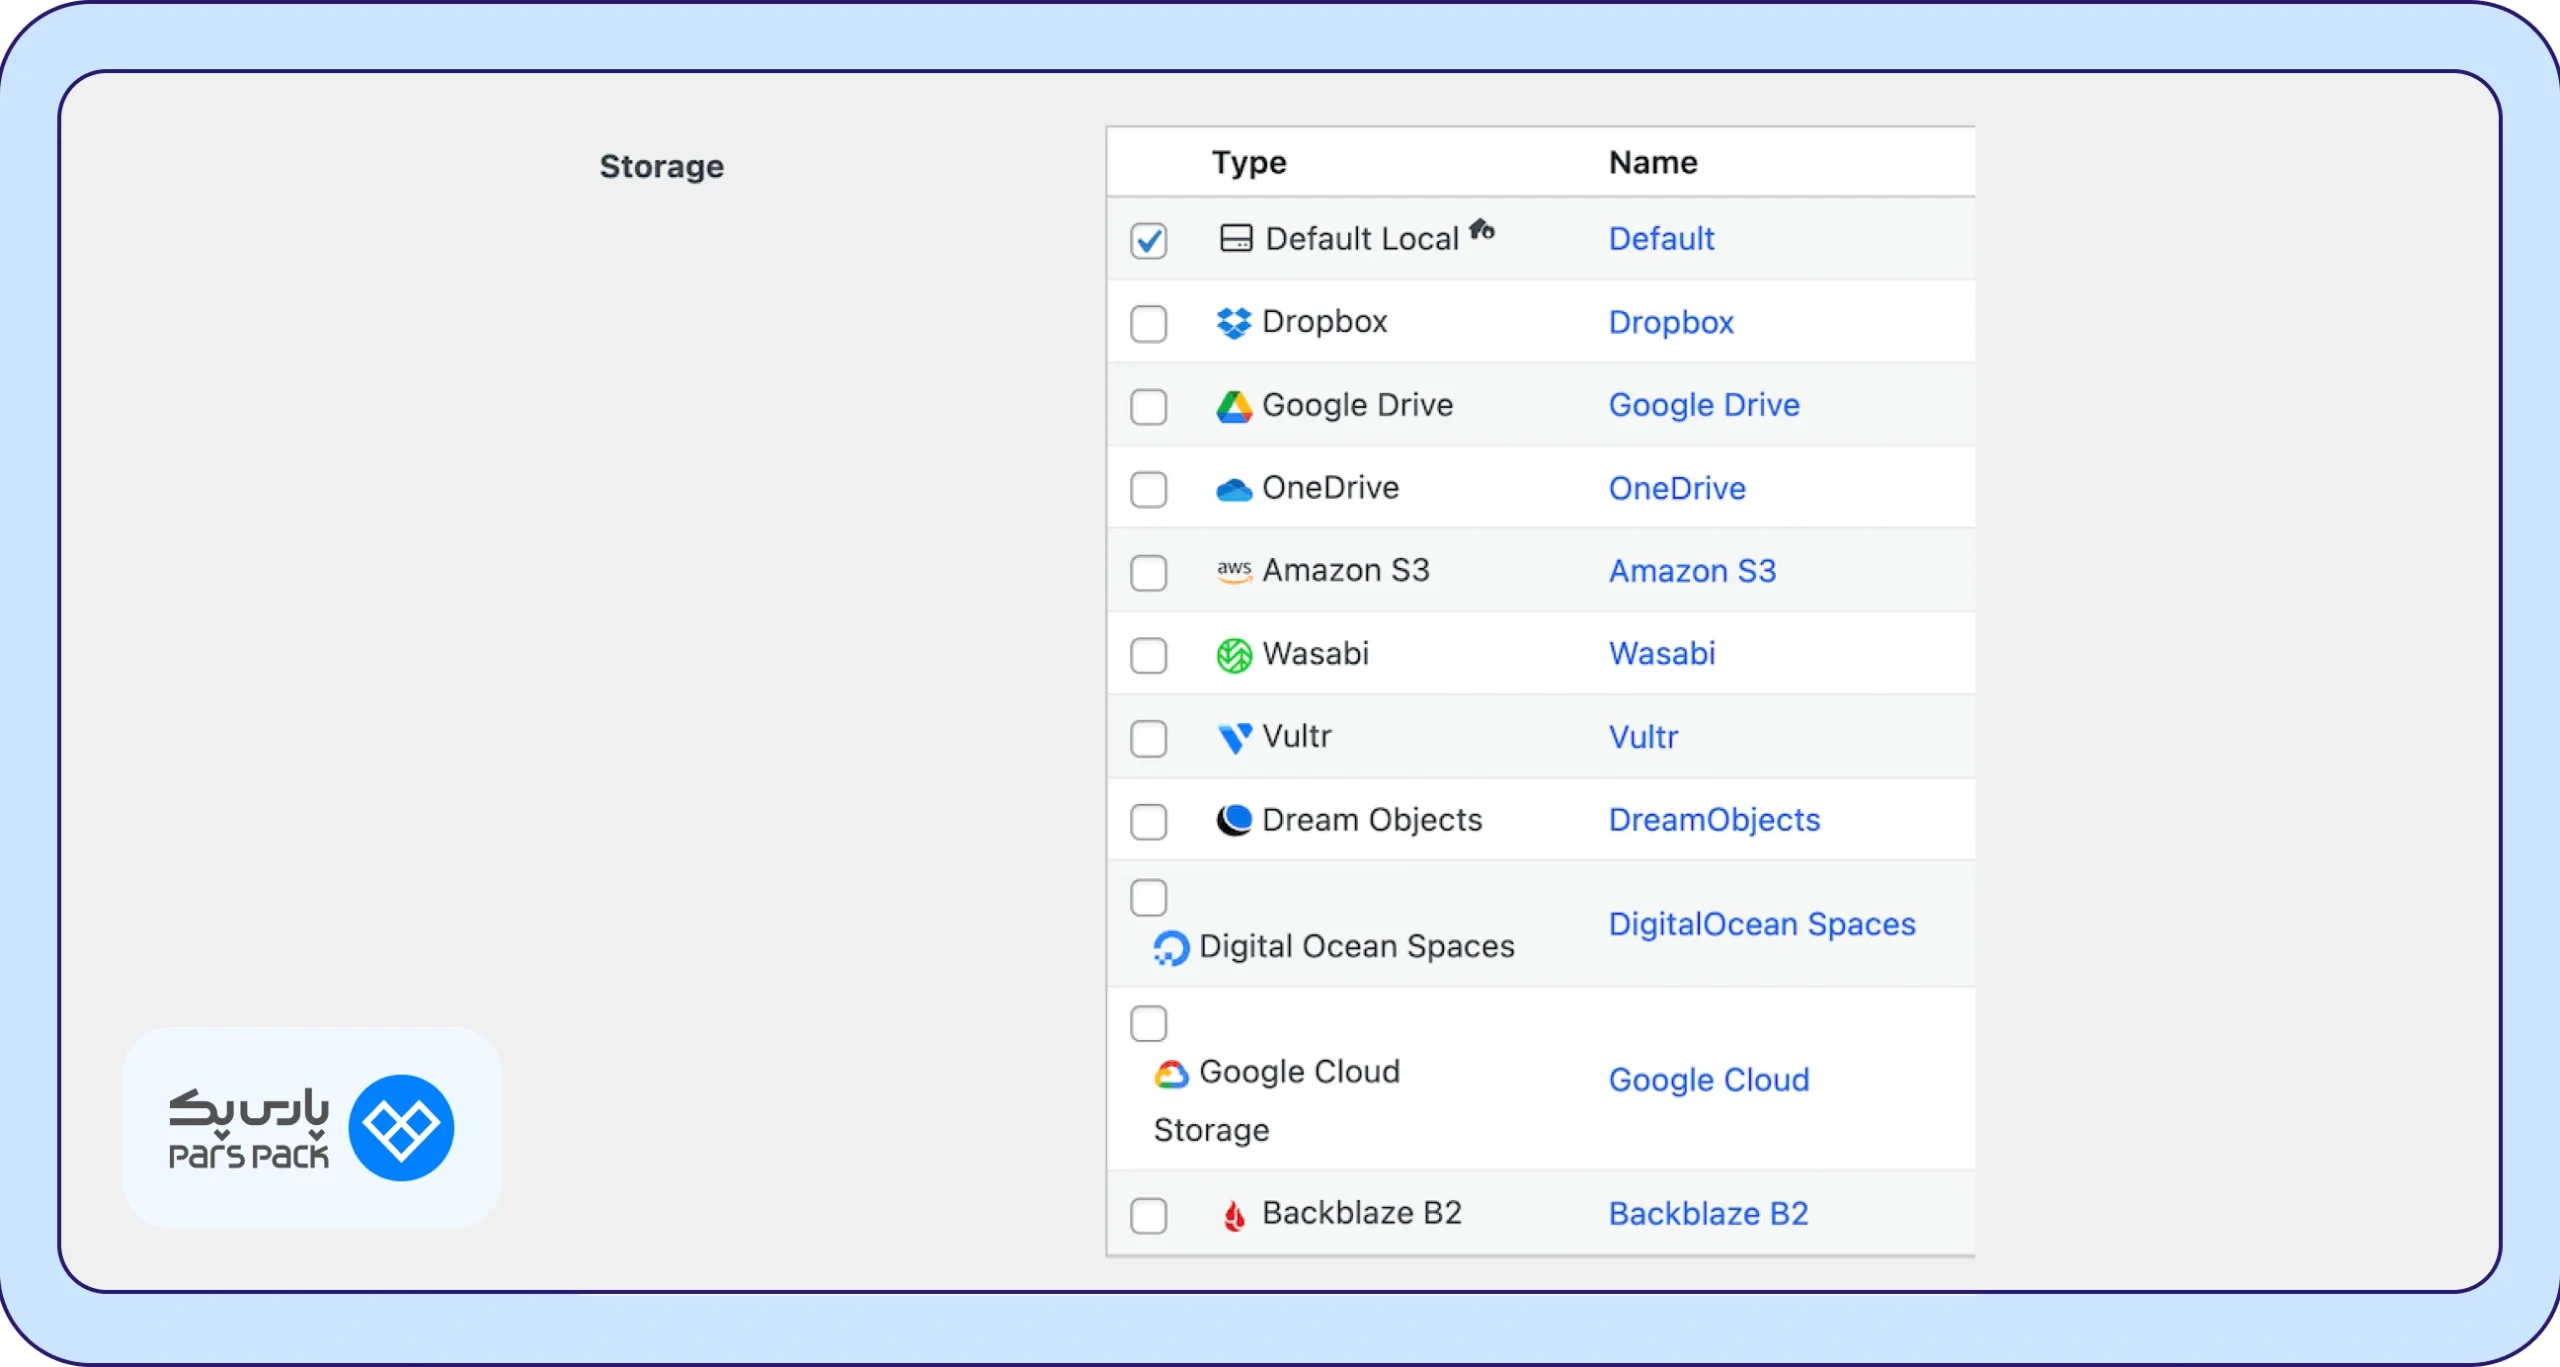Open the Backblaze B2 name link
Viewport: 2560px width, 1367px height.
[x=1709, y=1215]
